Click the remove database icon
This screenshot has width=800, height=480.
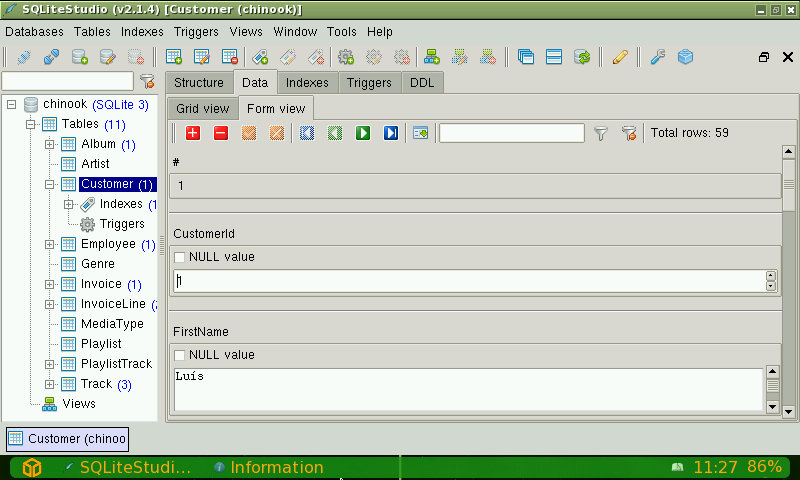coord(136,57)
